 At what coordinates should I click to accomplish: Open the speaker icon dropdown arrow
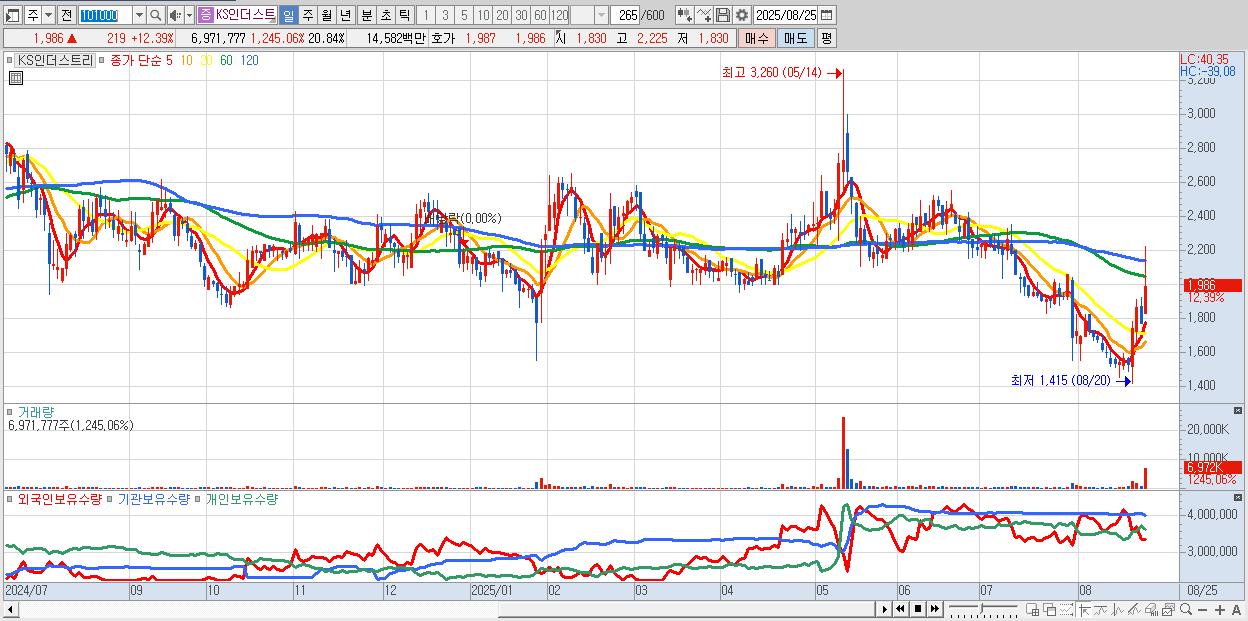point(189,15)
